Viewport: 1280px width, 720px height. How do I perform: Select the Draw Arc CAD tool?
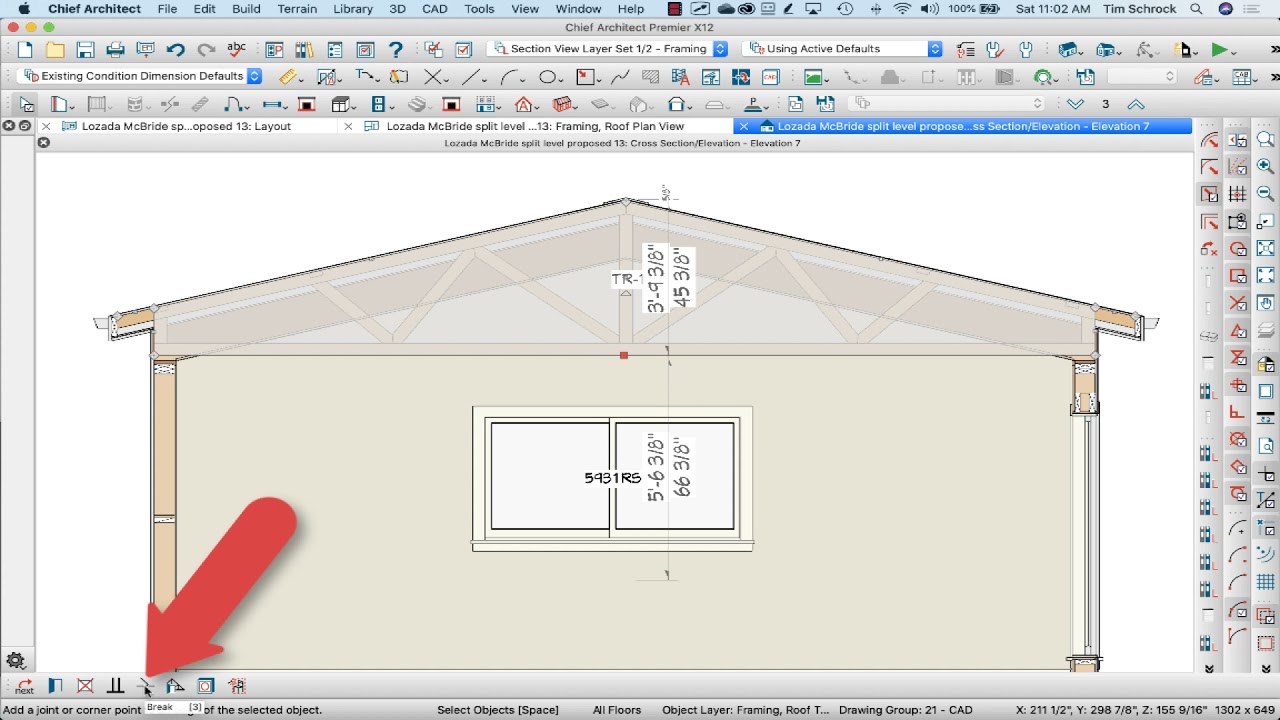(510, 77)
